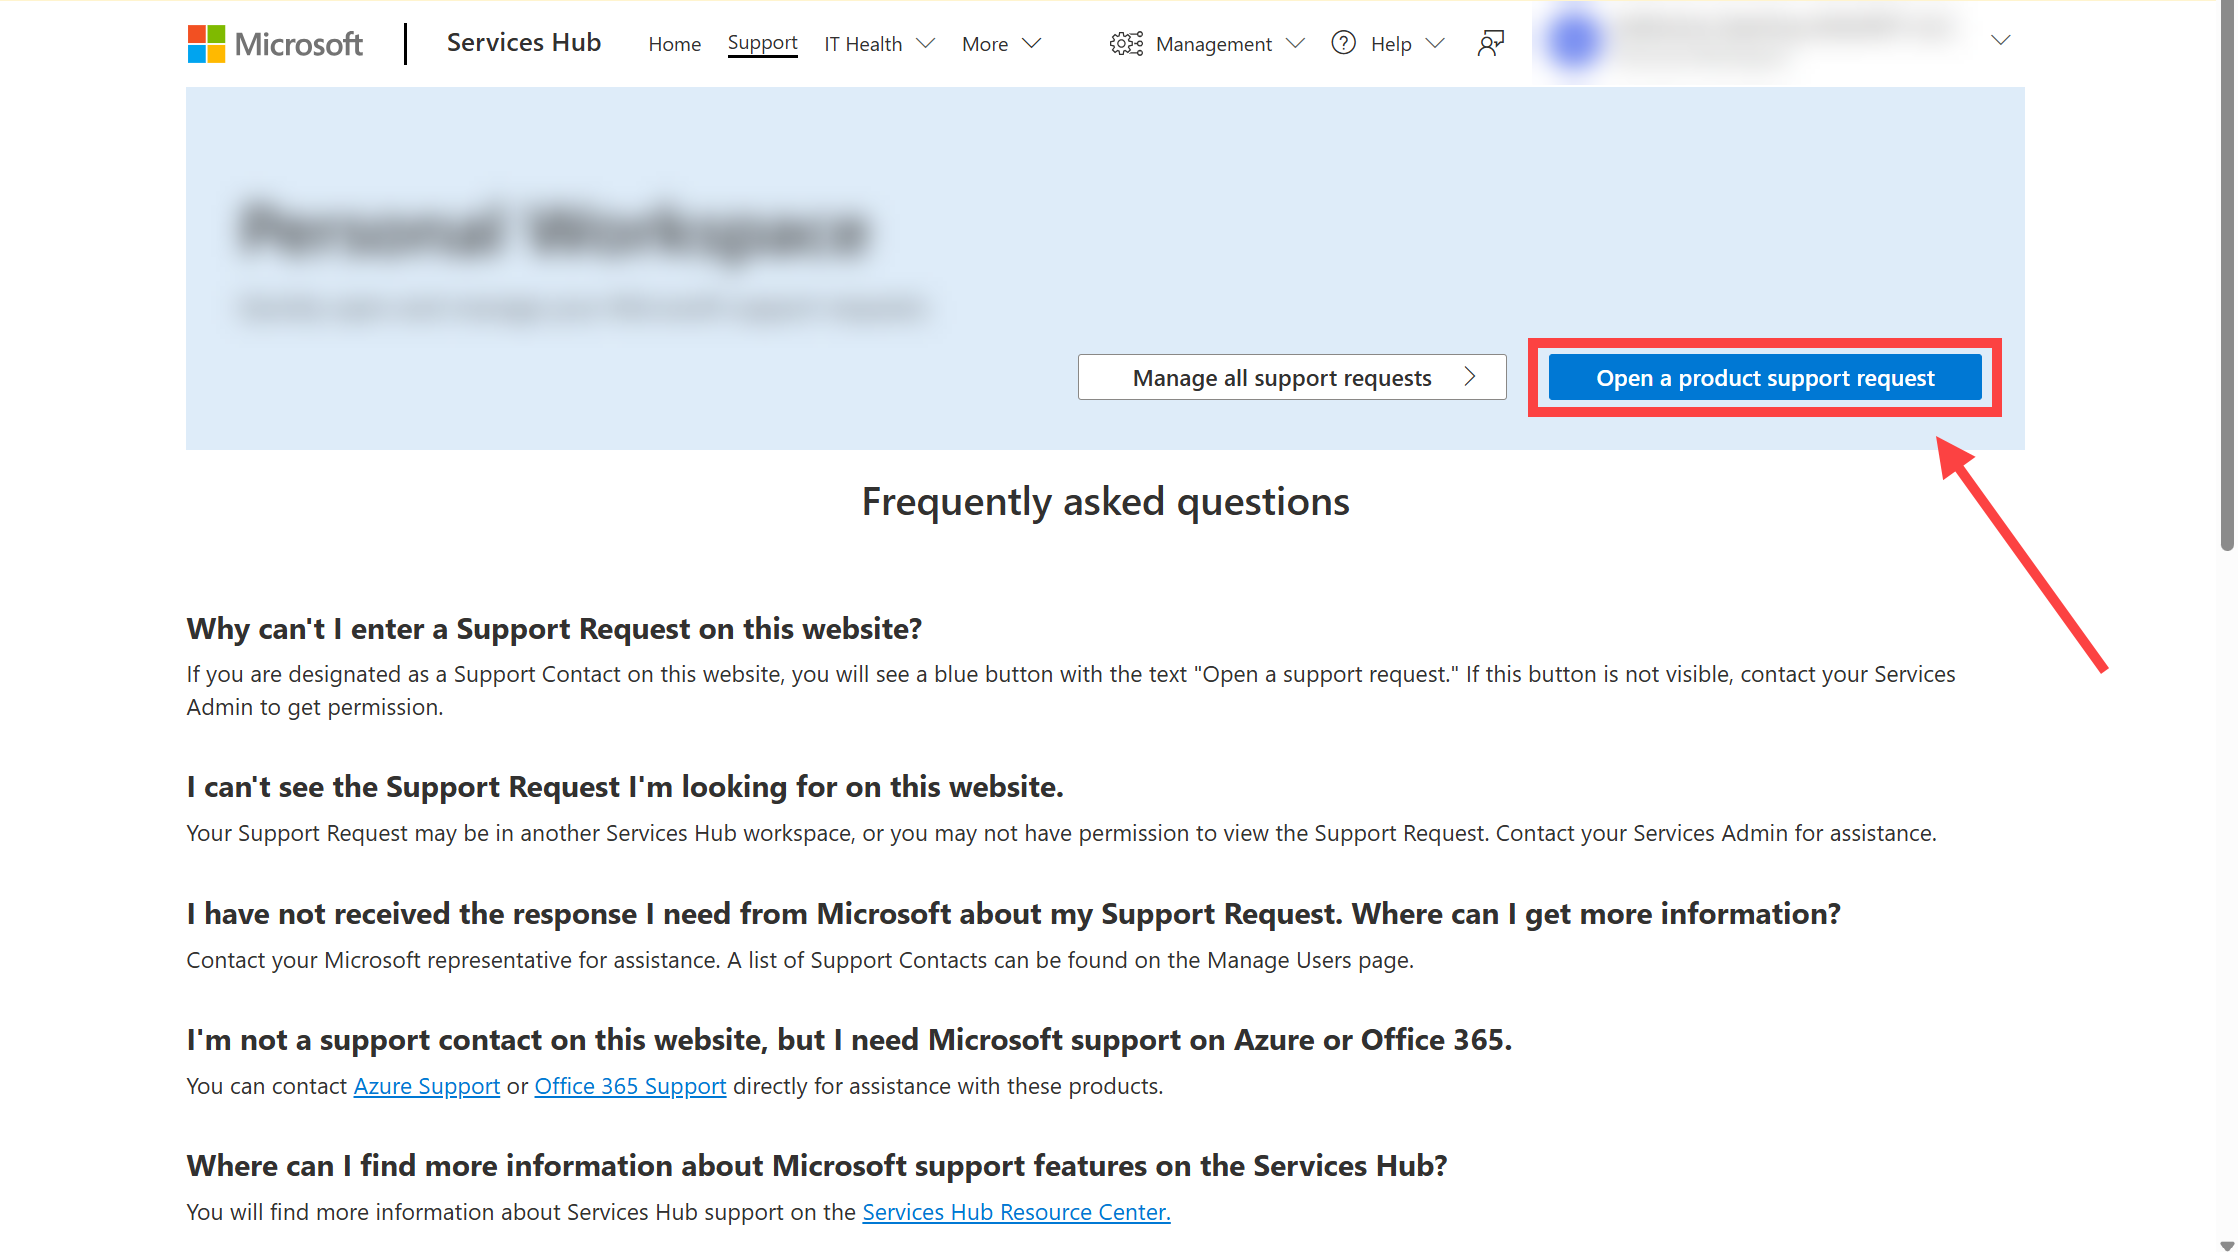Open the Help dropdown menu

coord(1391,43)
